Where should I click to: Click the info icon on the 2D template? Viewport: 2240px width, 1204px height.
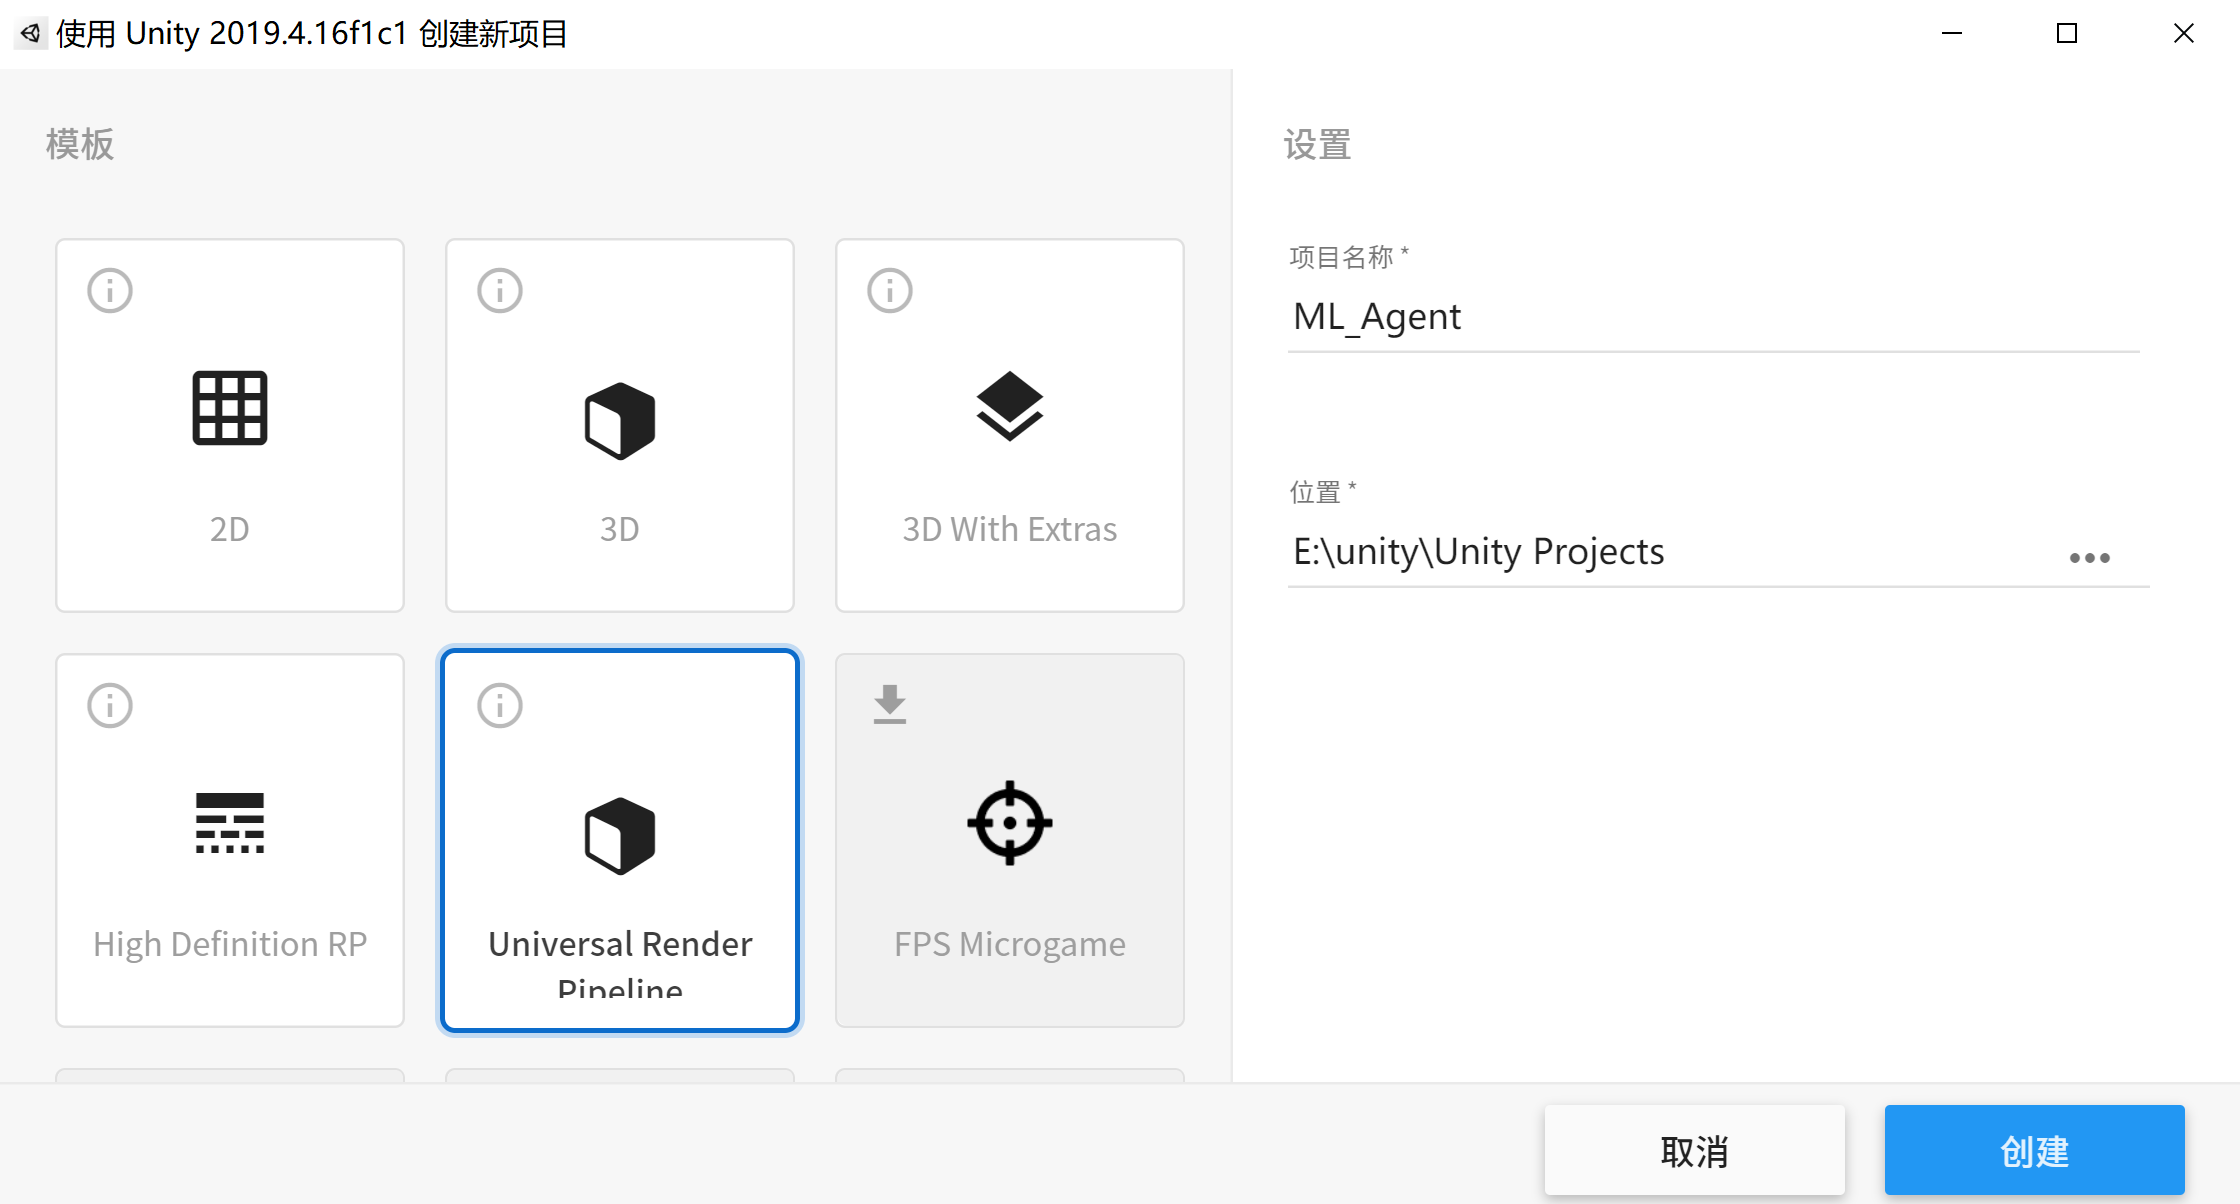tap(109, 290)
